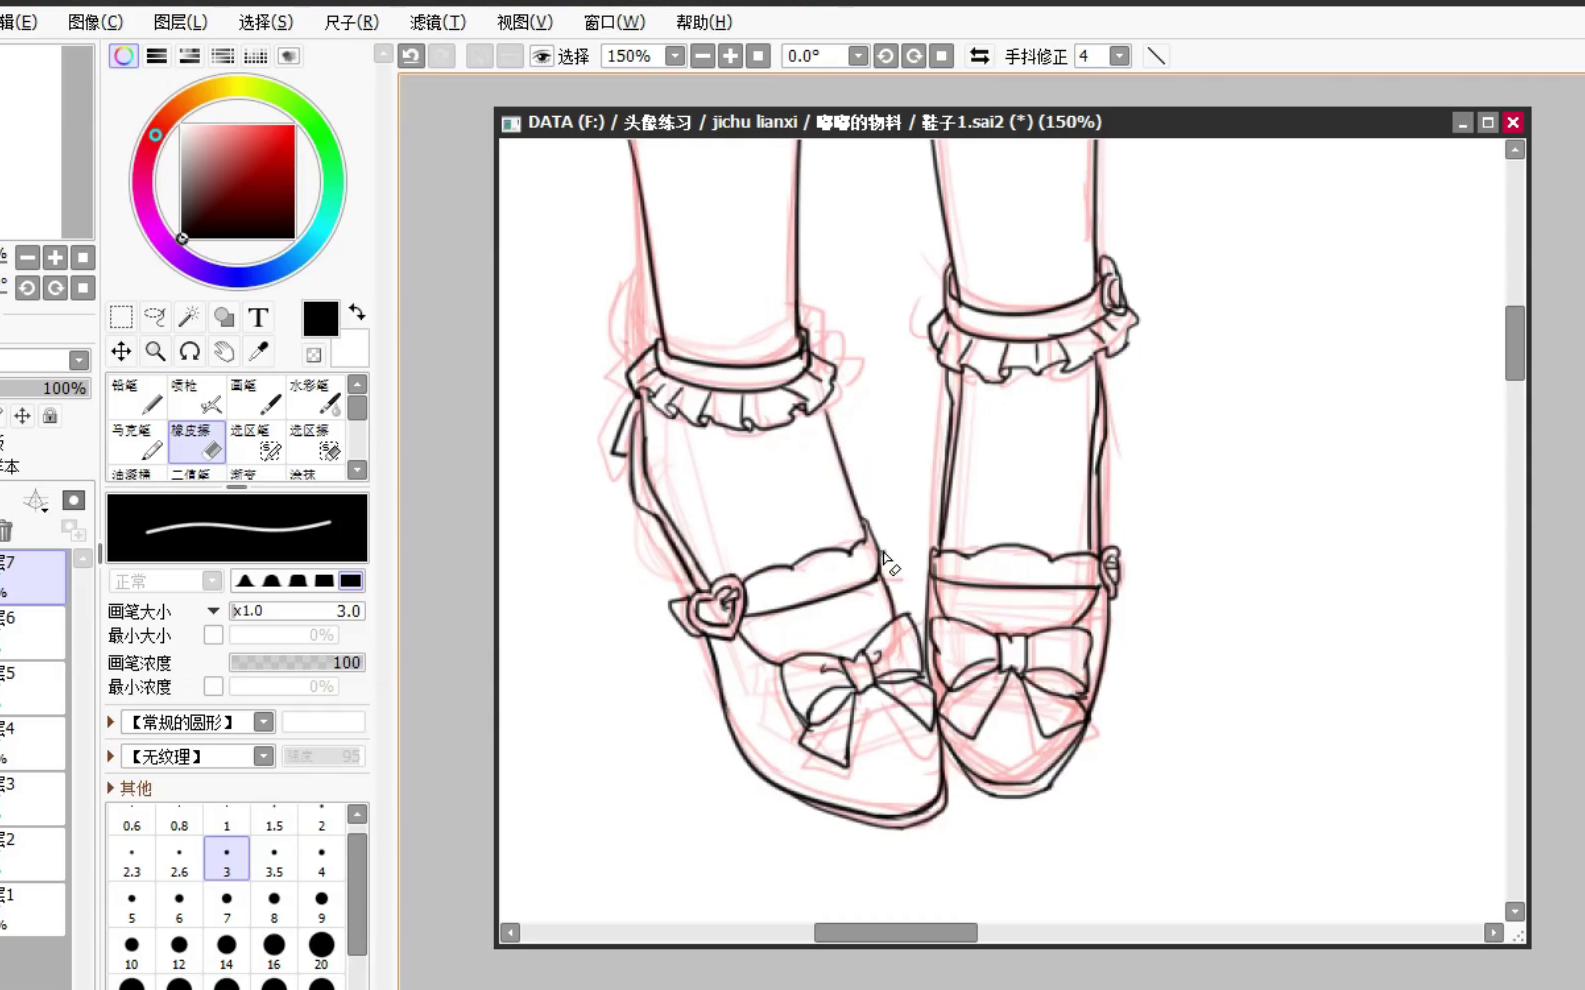
Task: Choose the 铅笔 pencil brush
Action: [137, 396]
